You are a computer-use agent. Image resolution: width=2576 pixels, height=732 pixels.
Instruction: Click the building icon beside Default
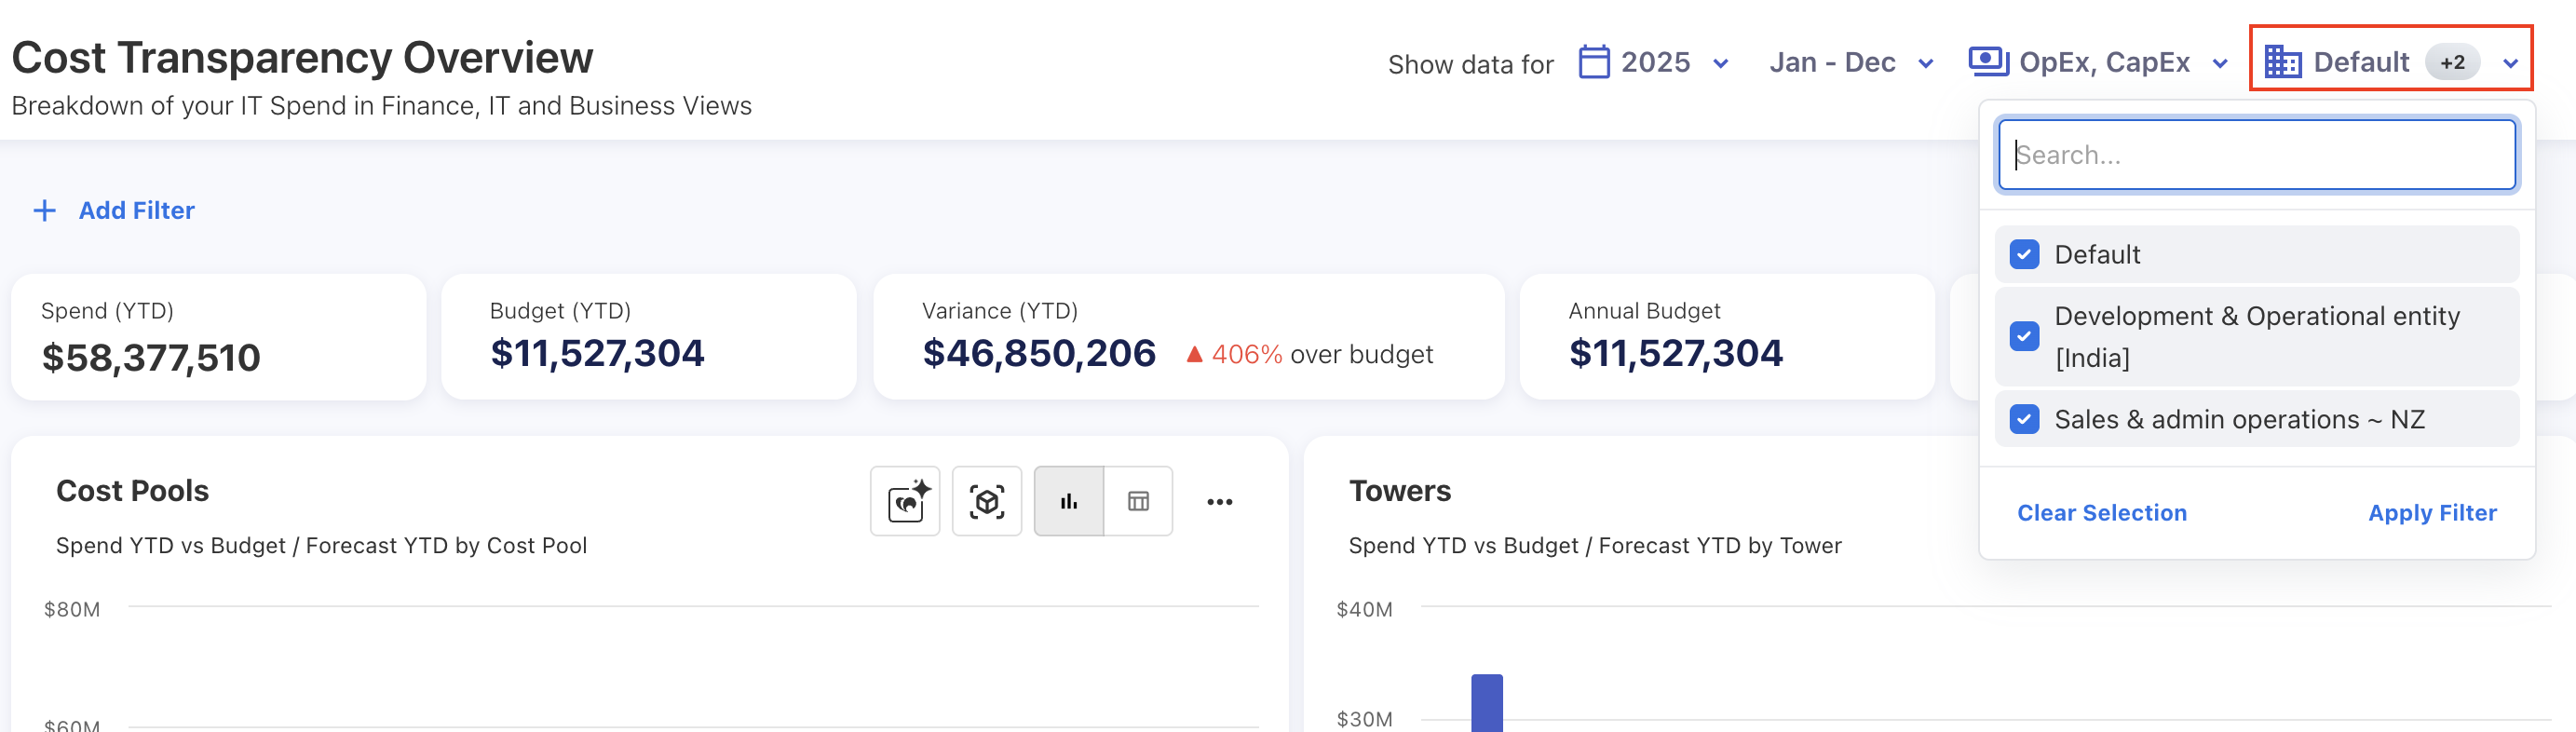coord(2282,62)
